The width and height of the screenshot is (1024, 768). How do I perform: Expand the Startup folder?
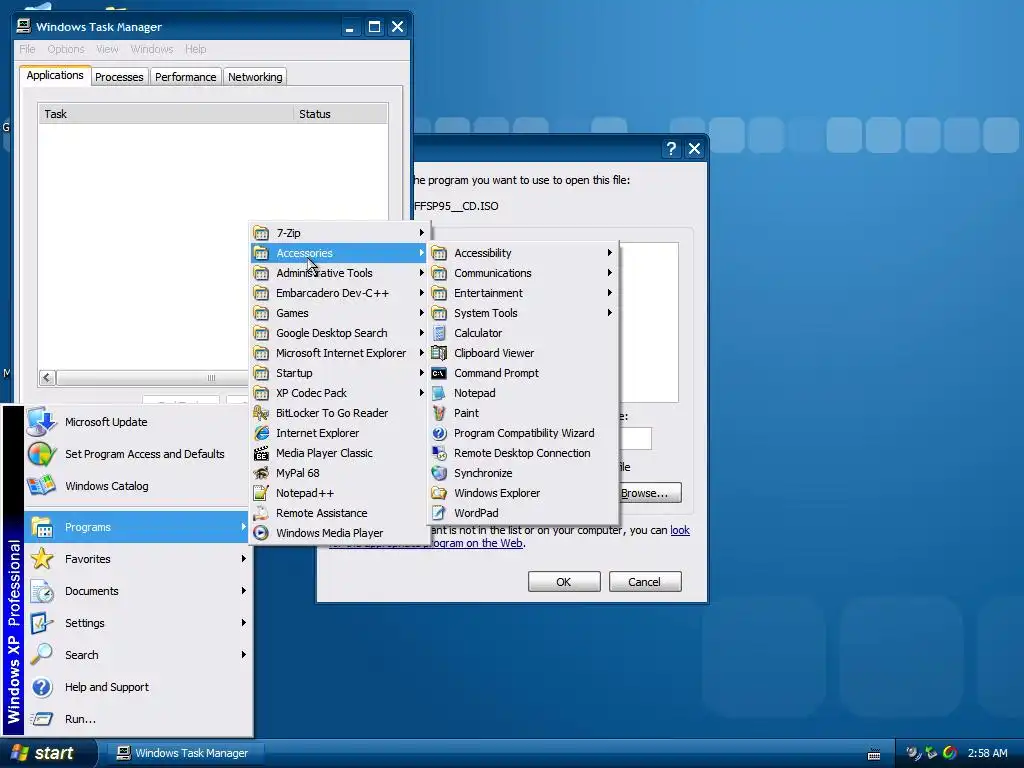[x=339, y=373]
